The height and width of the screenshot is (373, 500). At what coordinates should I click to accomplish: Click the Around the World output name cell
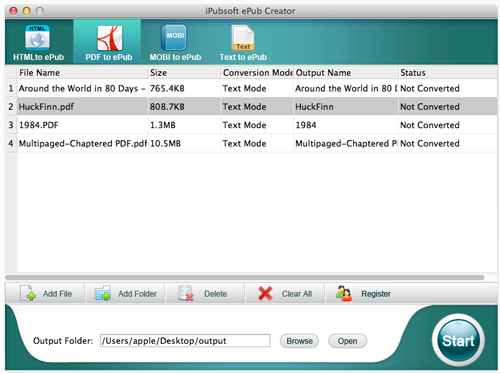point(346,88)
